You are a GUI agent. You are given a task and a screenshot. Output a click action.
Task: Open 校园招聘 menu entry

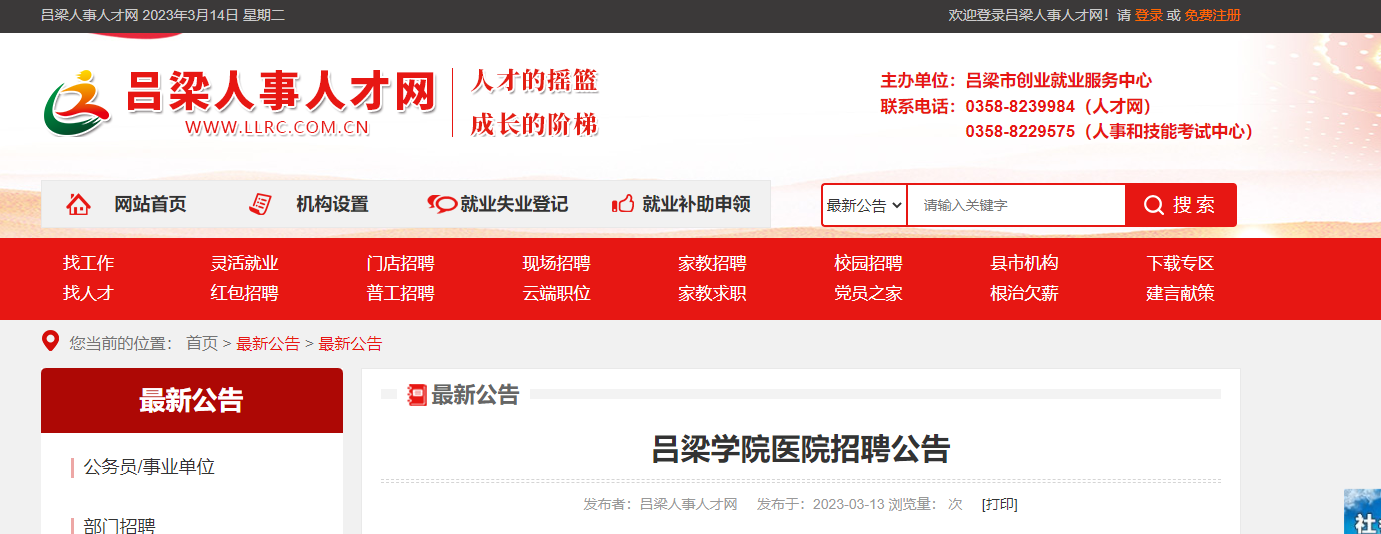(868, 263)
